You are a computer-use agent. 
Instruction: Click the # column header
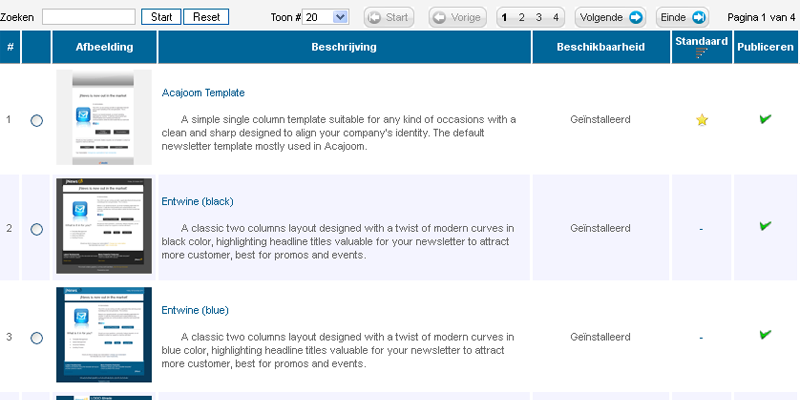[x=10, y=47]
